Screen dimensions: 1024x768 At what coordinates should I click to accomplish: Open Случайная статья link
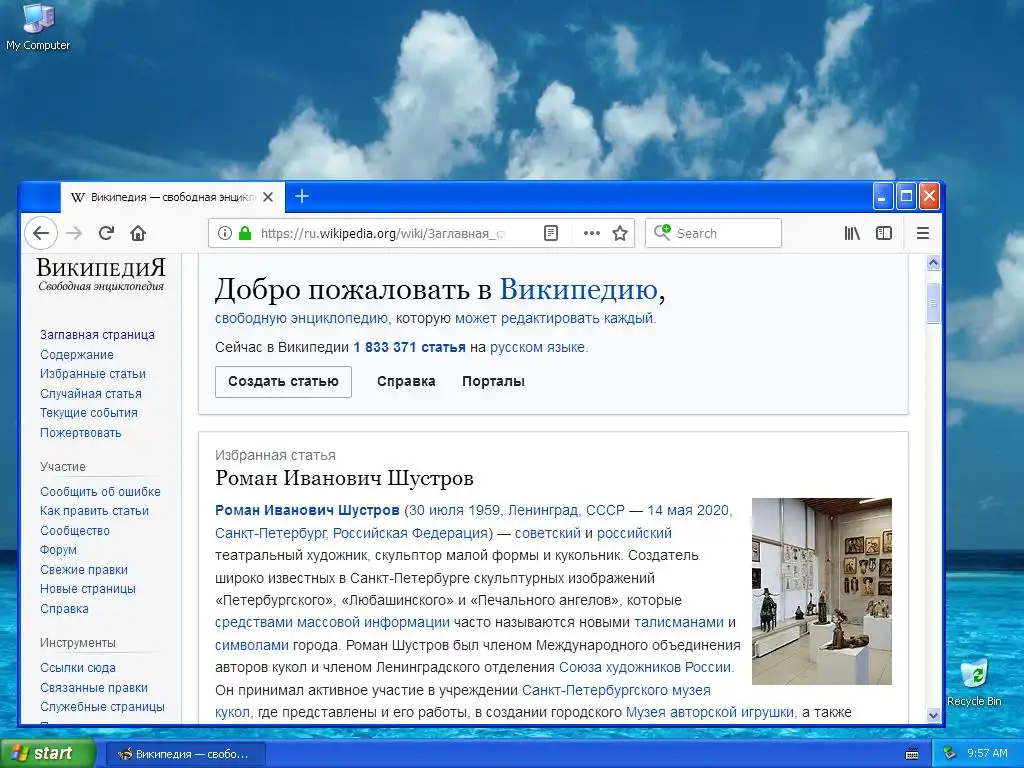[91, 393]
